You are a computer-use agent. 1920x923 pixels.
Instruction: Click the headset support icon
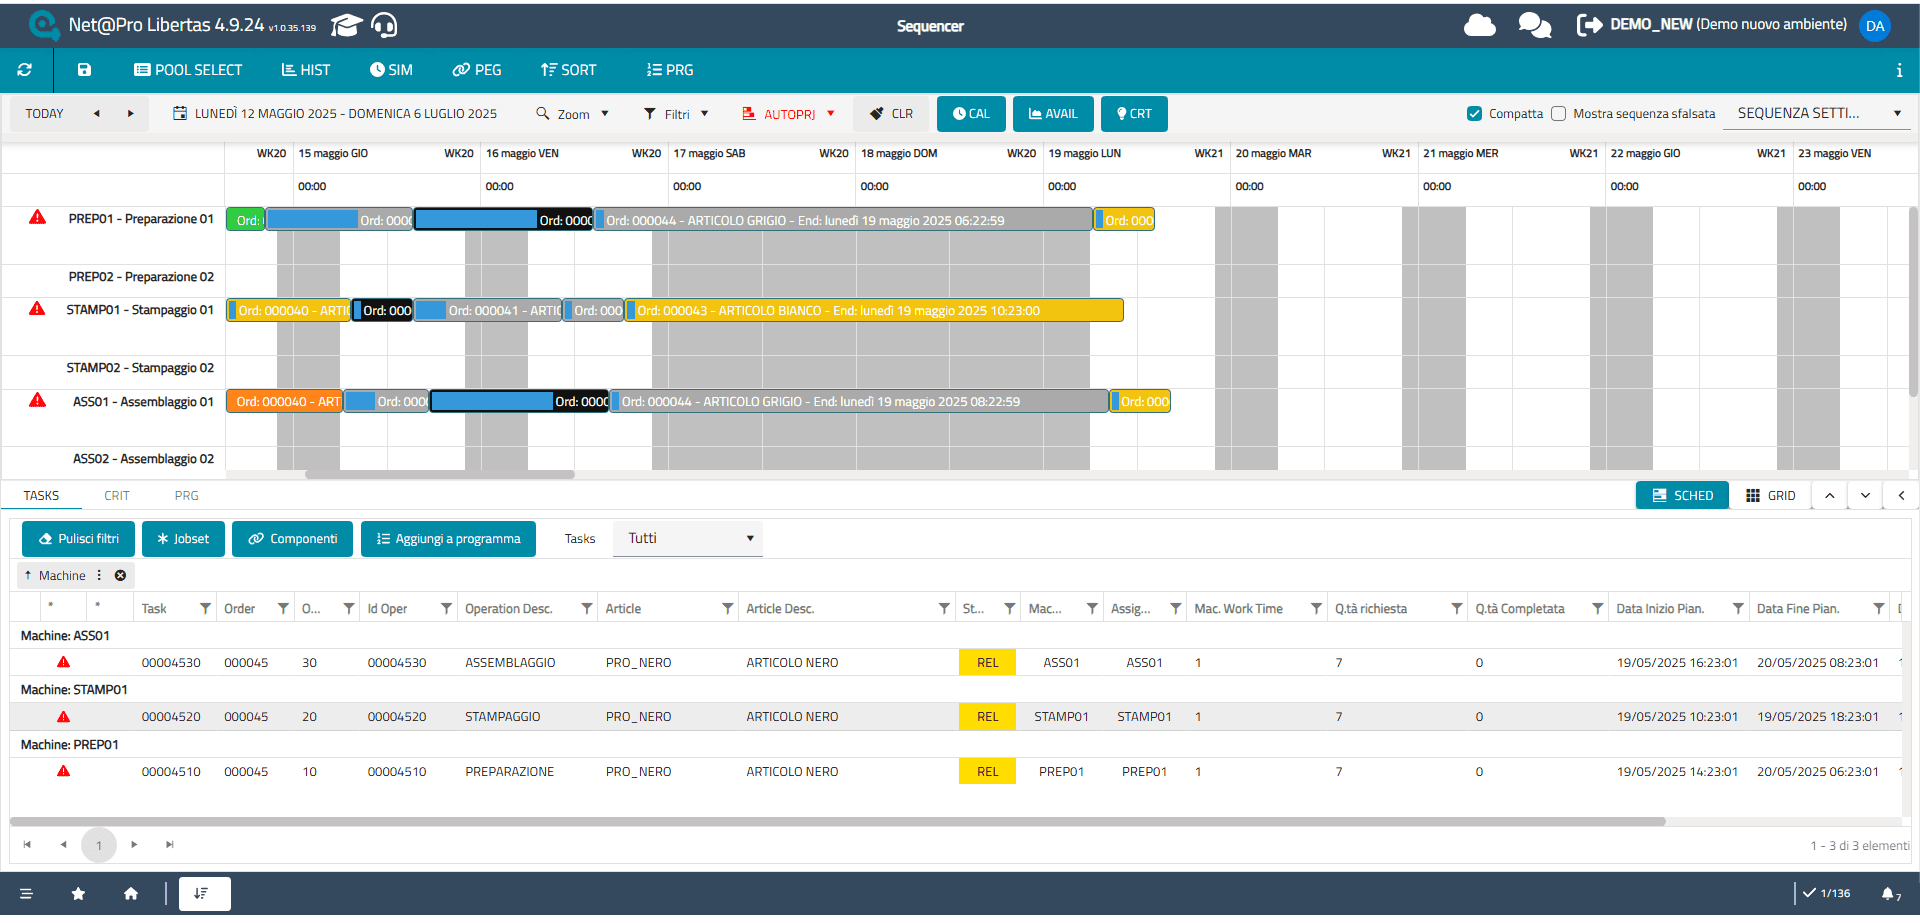[384, 25]
